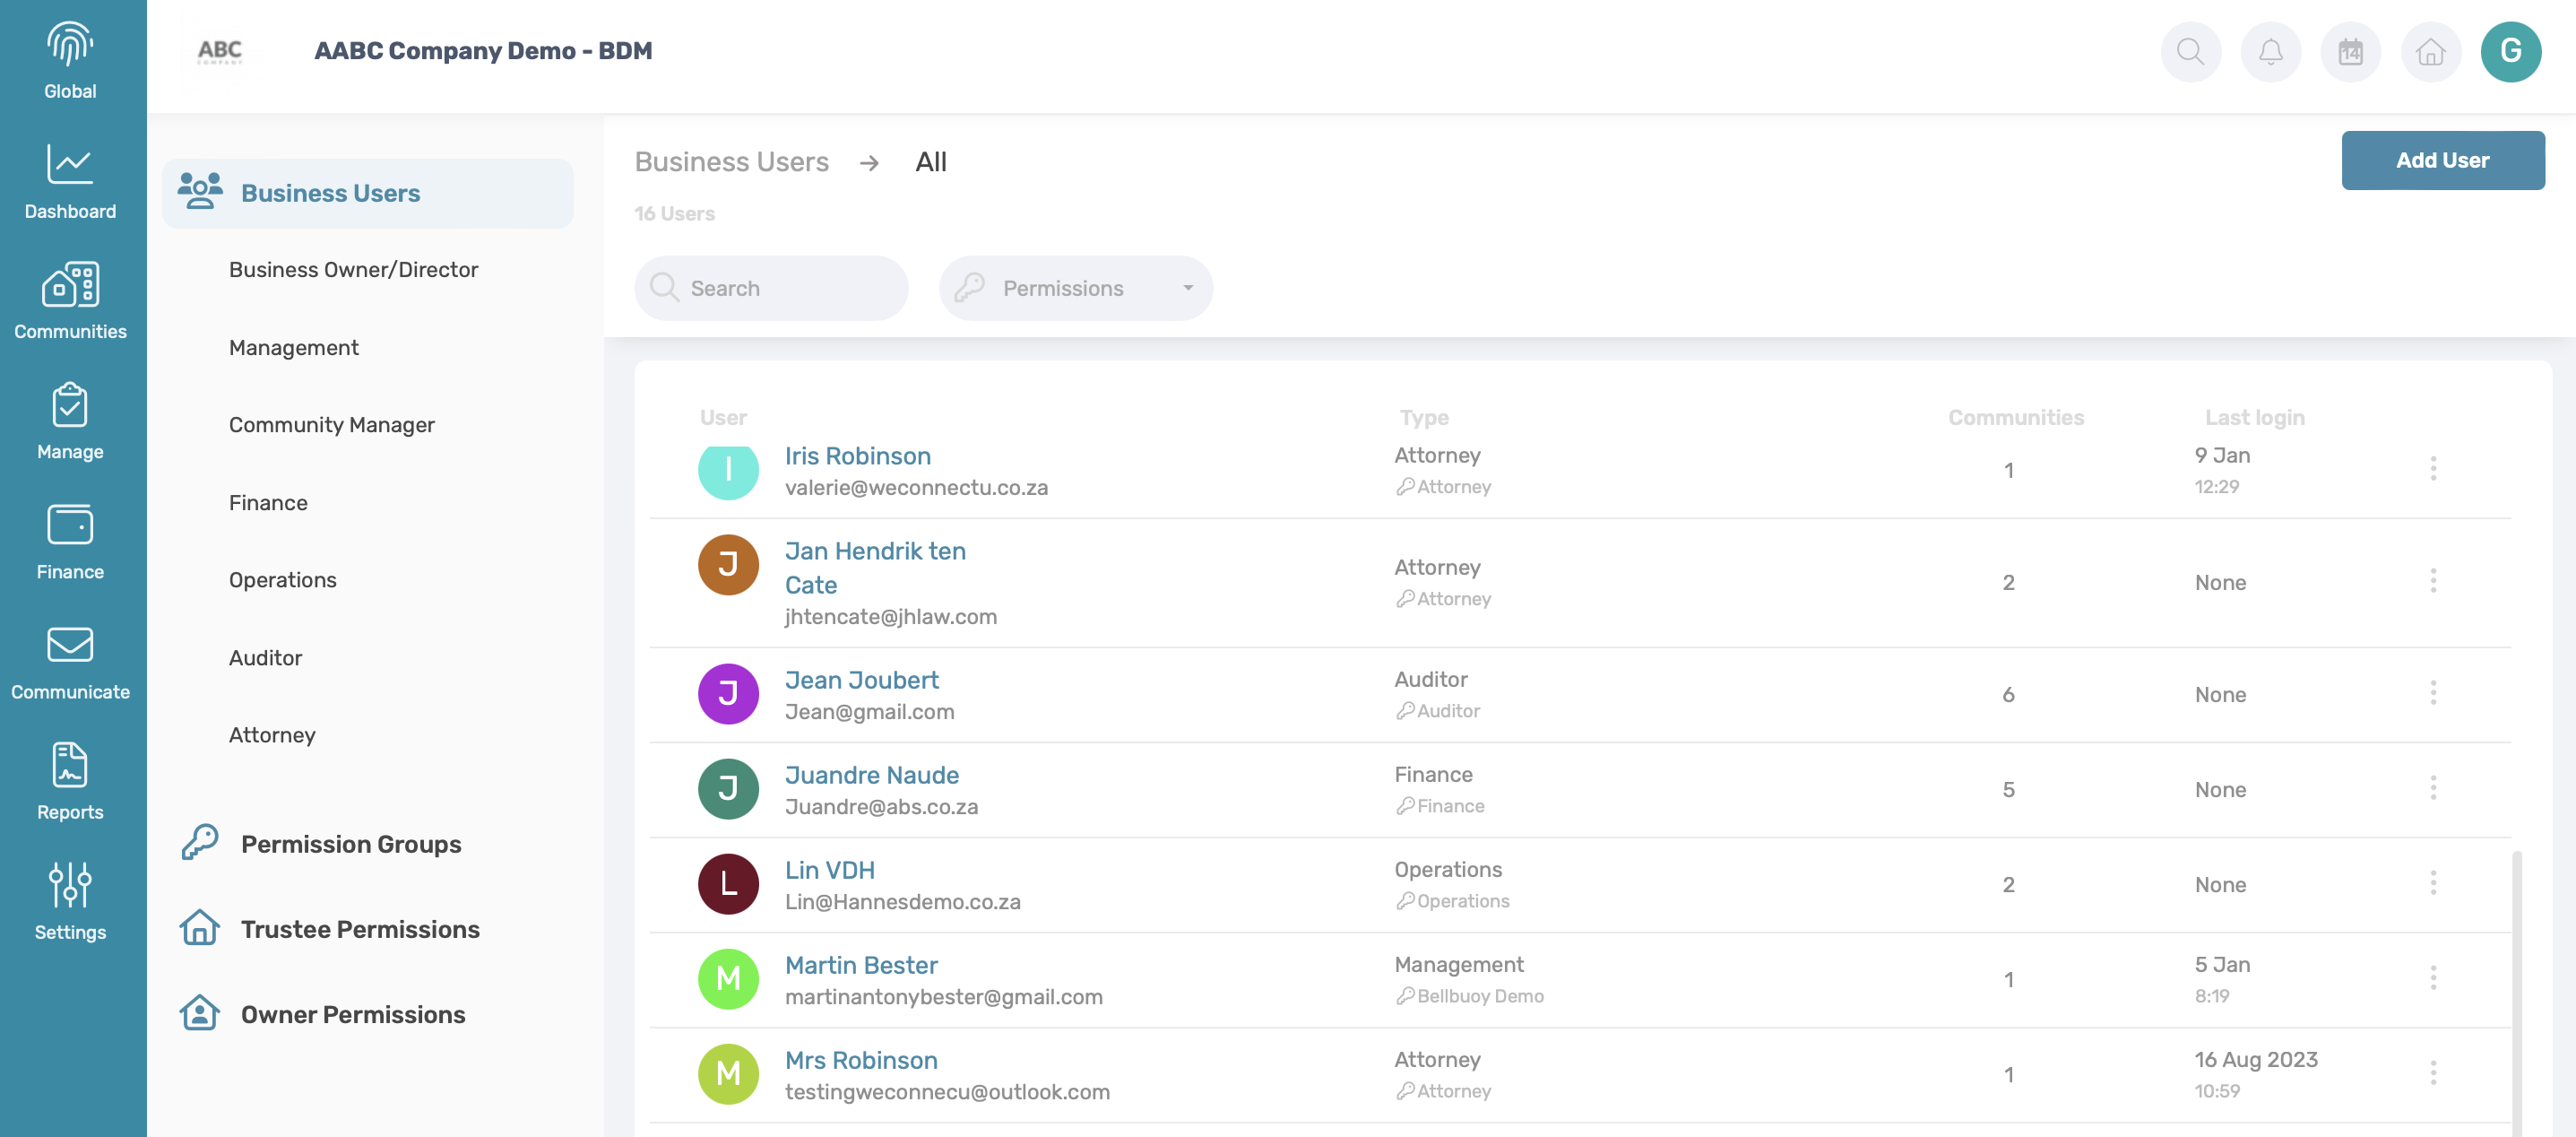The height and width of the screenshot is (1137, 2576).
Task: Open Permission Groups section
Action: click(x=350, y=844)
